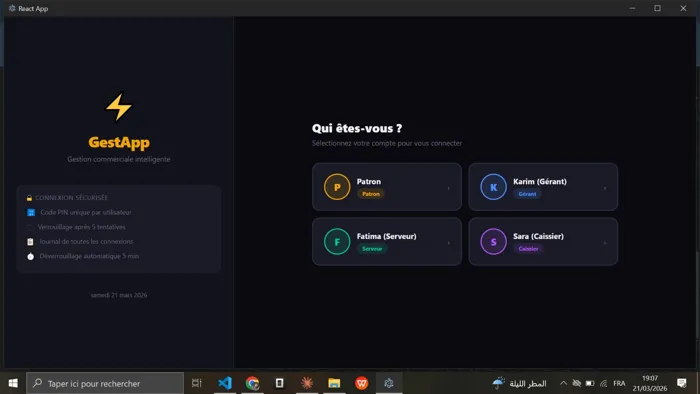Click the chevron on Sara card
The image size is (700, 394).
point(605,243)
